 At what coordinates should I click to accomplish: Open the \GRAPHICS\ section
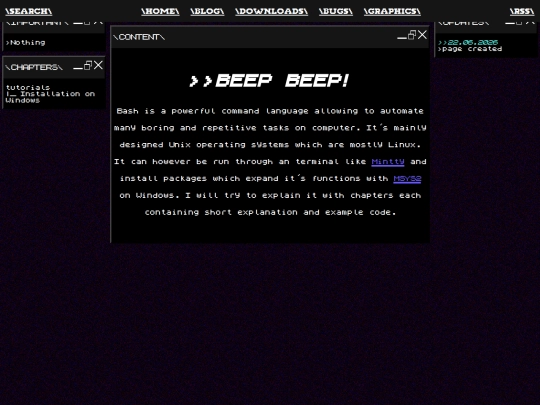click(x=392, y=11)
